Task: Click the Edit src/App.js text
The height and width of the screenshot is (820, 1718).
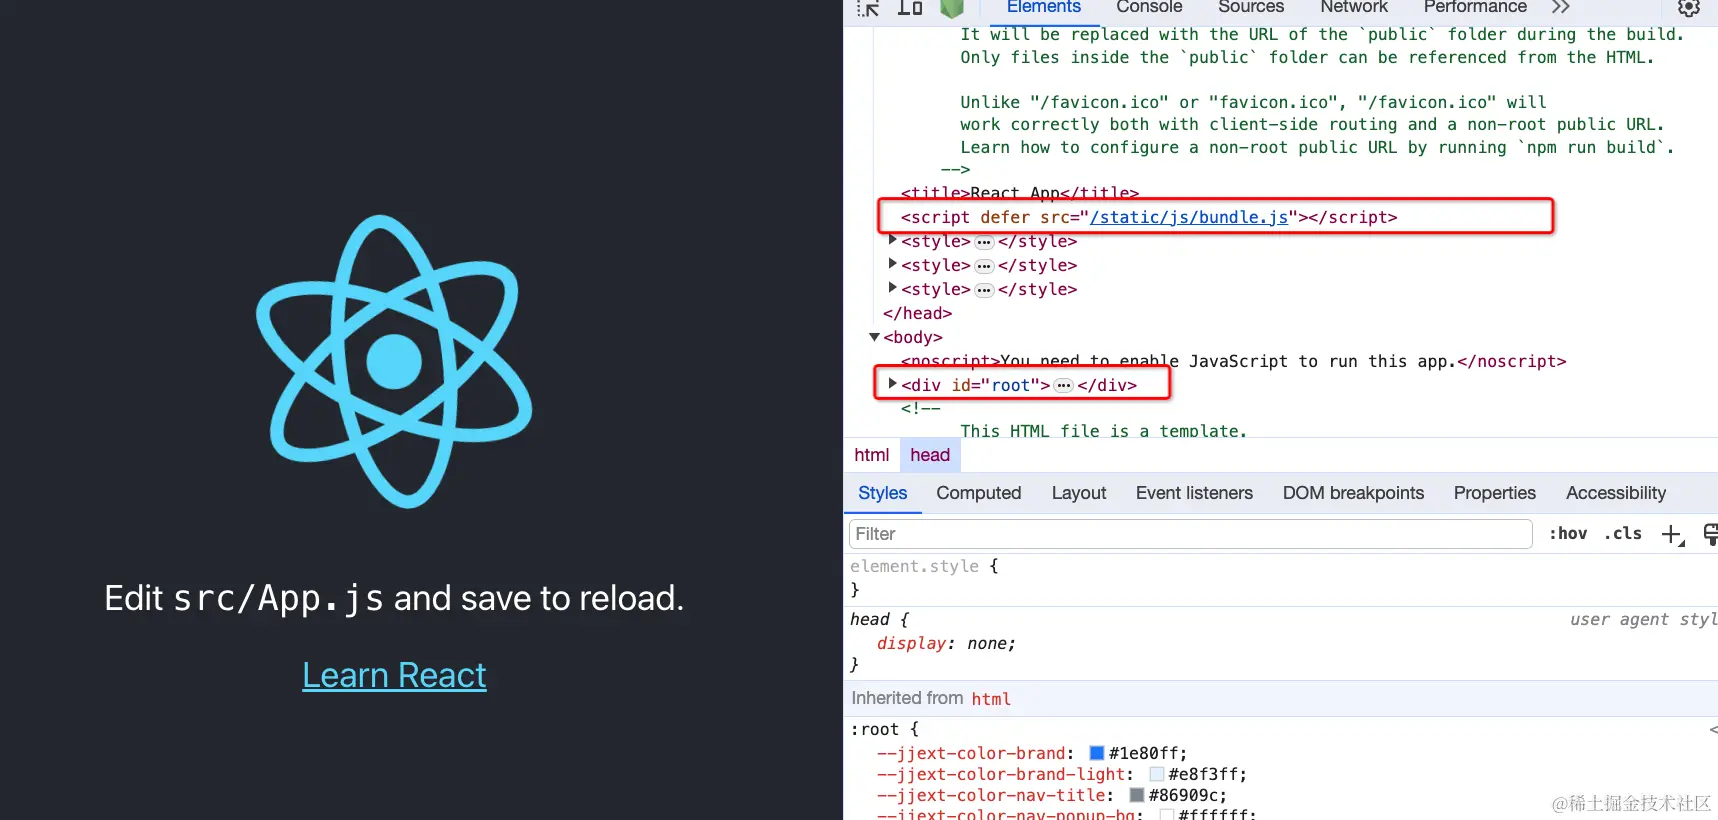Action: click(394, 598)
